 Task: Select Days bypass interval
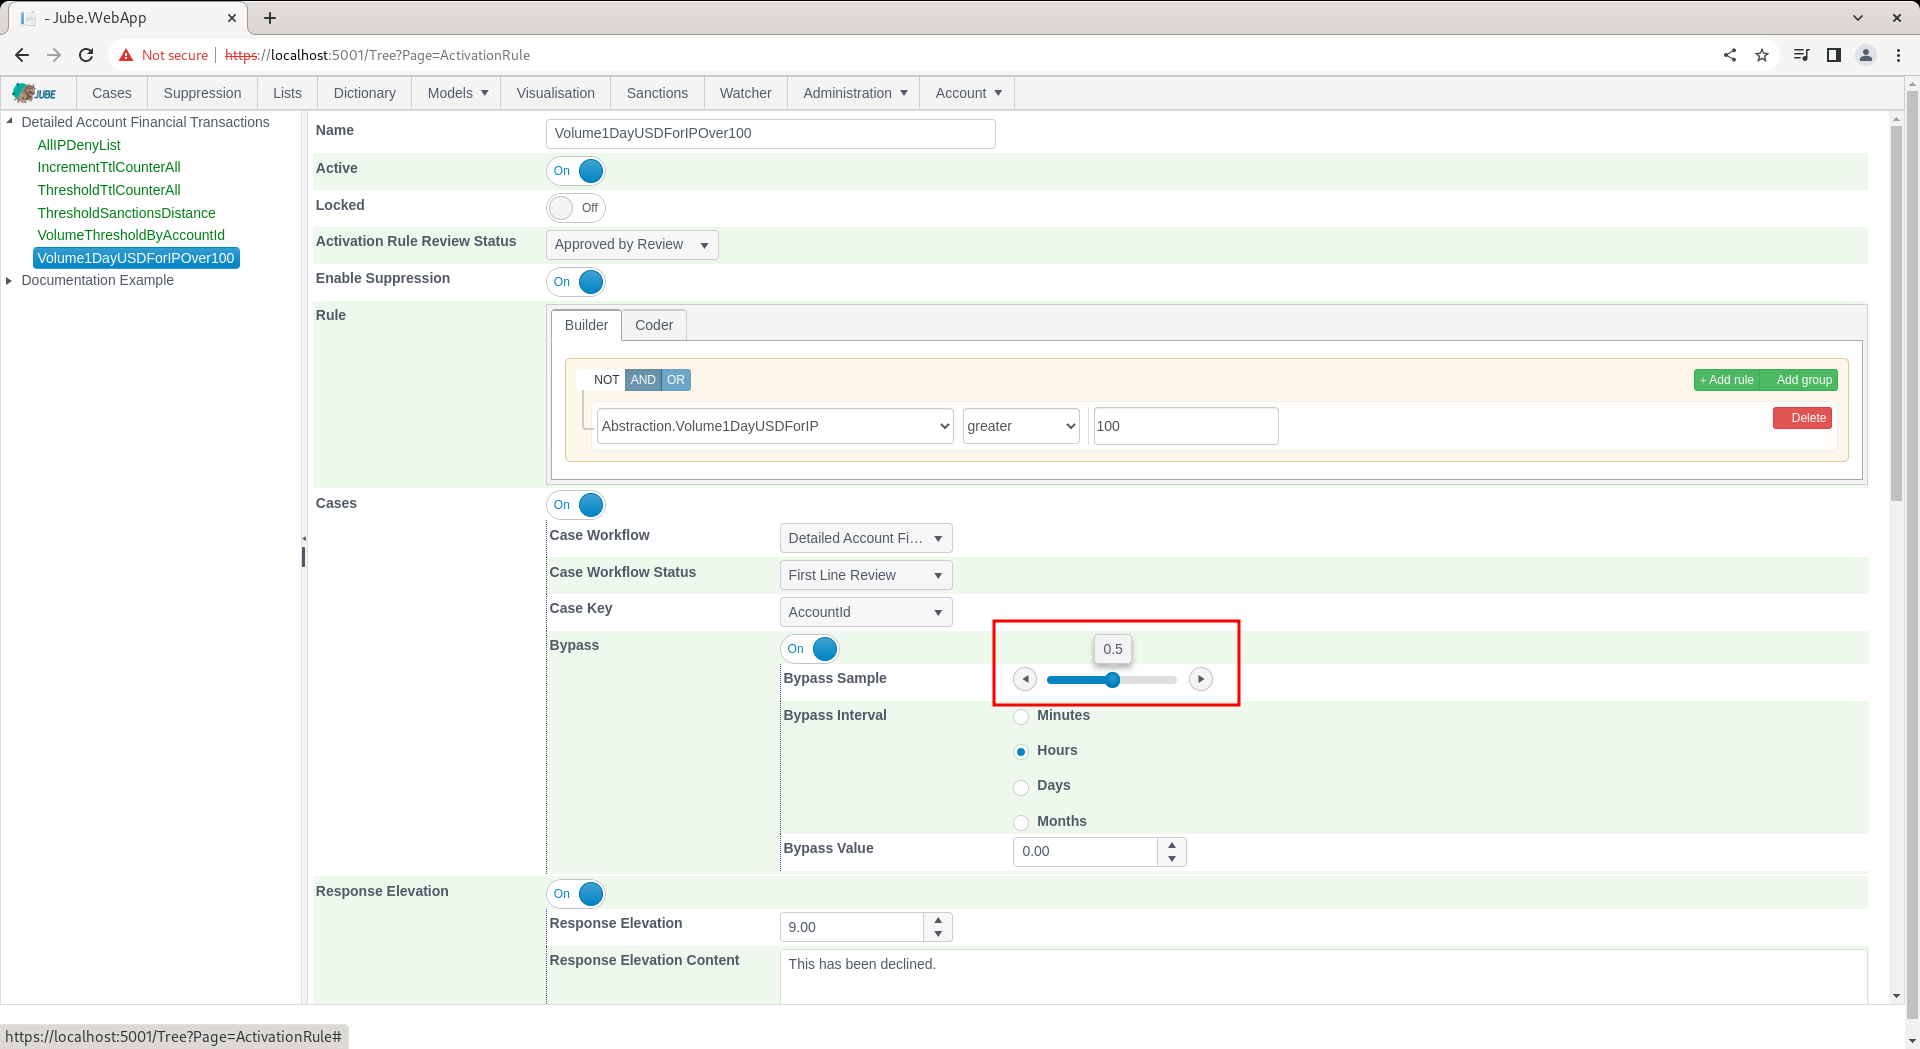1021,787
